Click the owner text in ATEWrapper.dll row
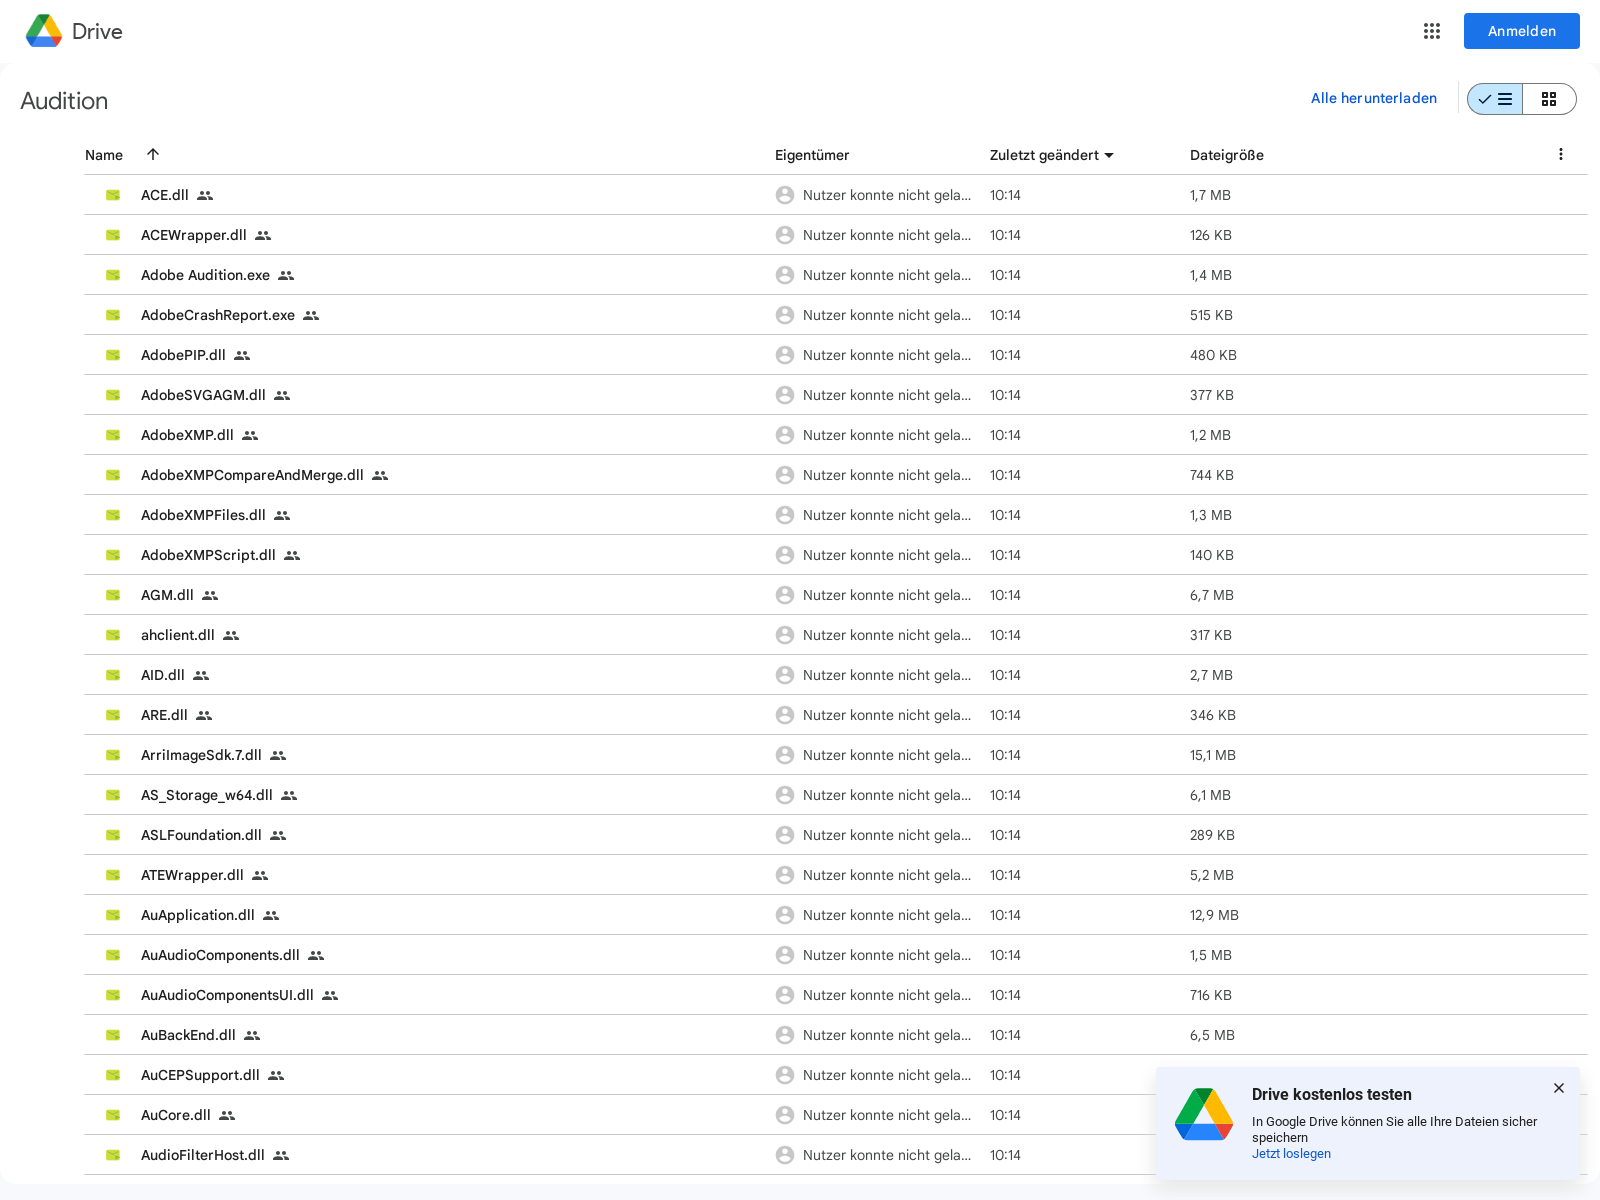 pyautogui.click(x=887, y=875)
